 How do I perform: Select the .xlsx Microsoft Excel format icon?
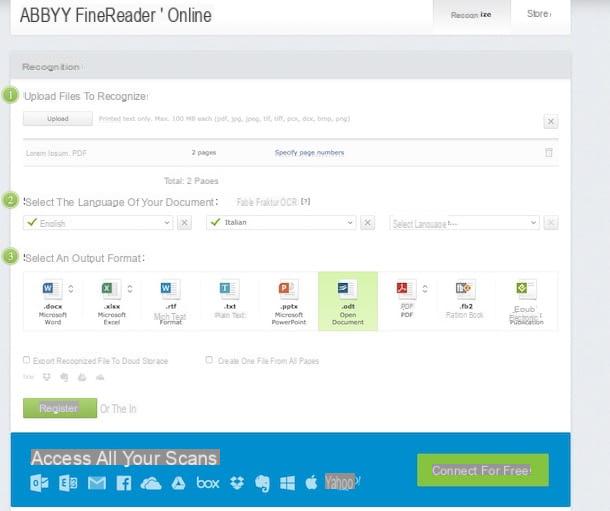click(x=111, y=289)
